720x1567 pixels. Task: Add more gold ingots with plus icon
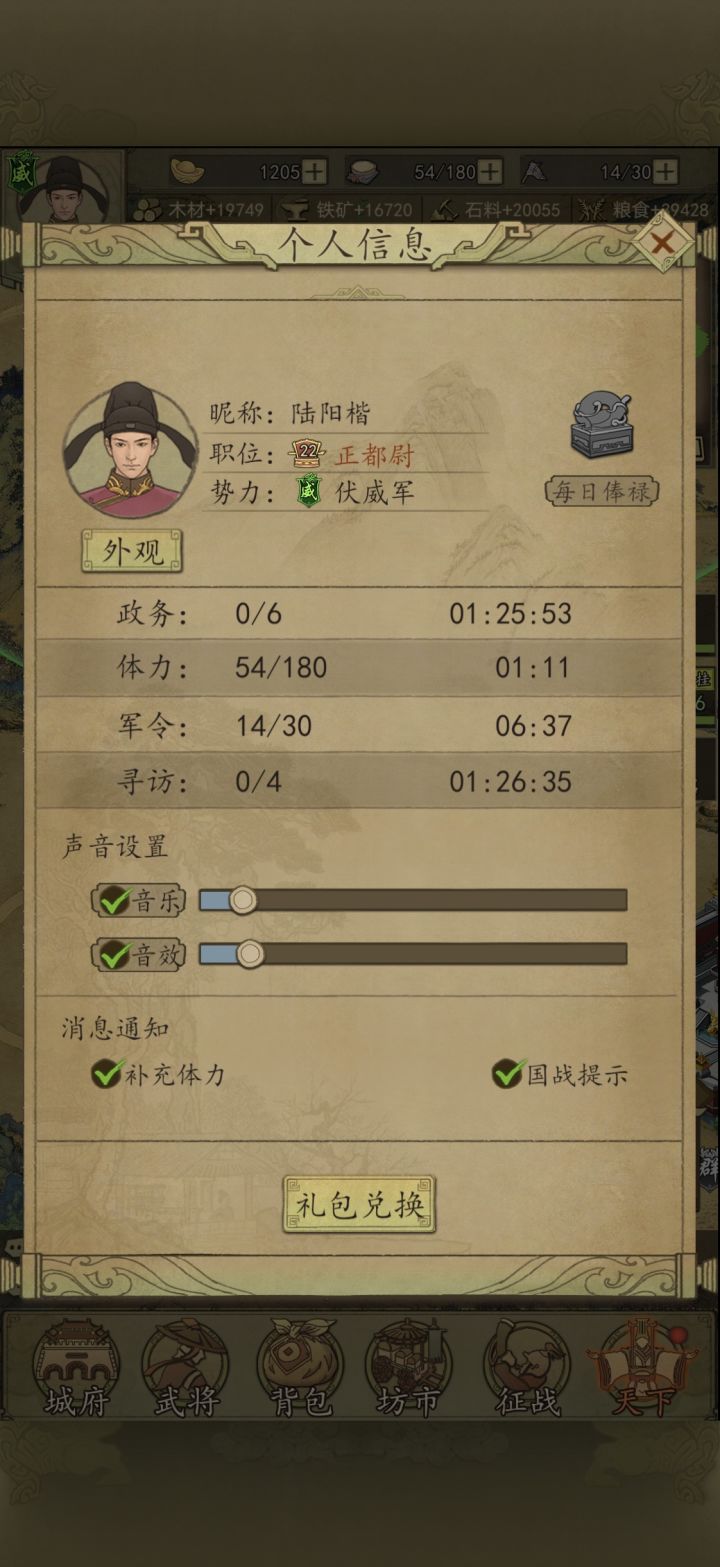click(314, 171)
